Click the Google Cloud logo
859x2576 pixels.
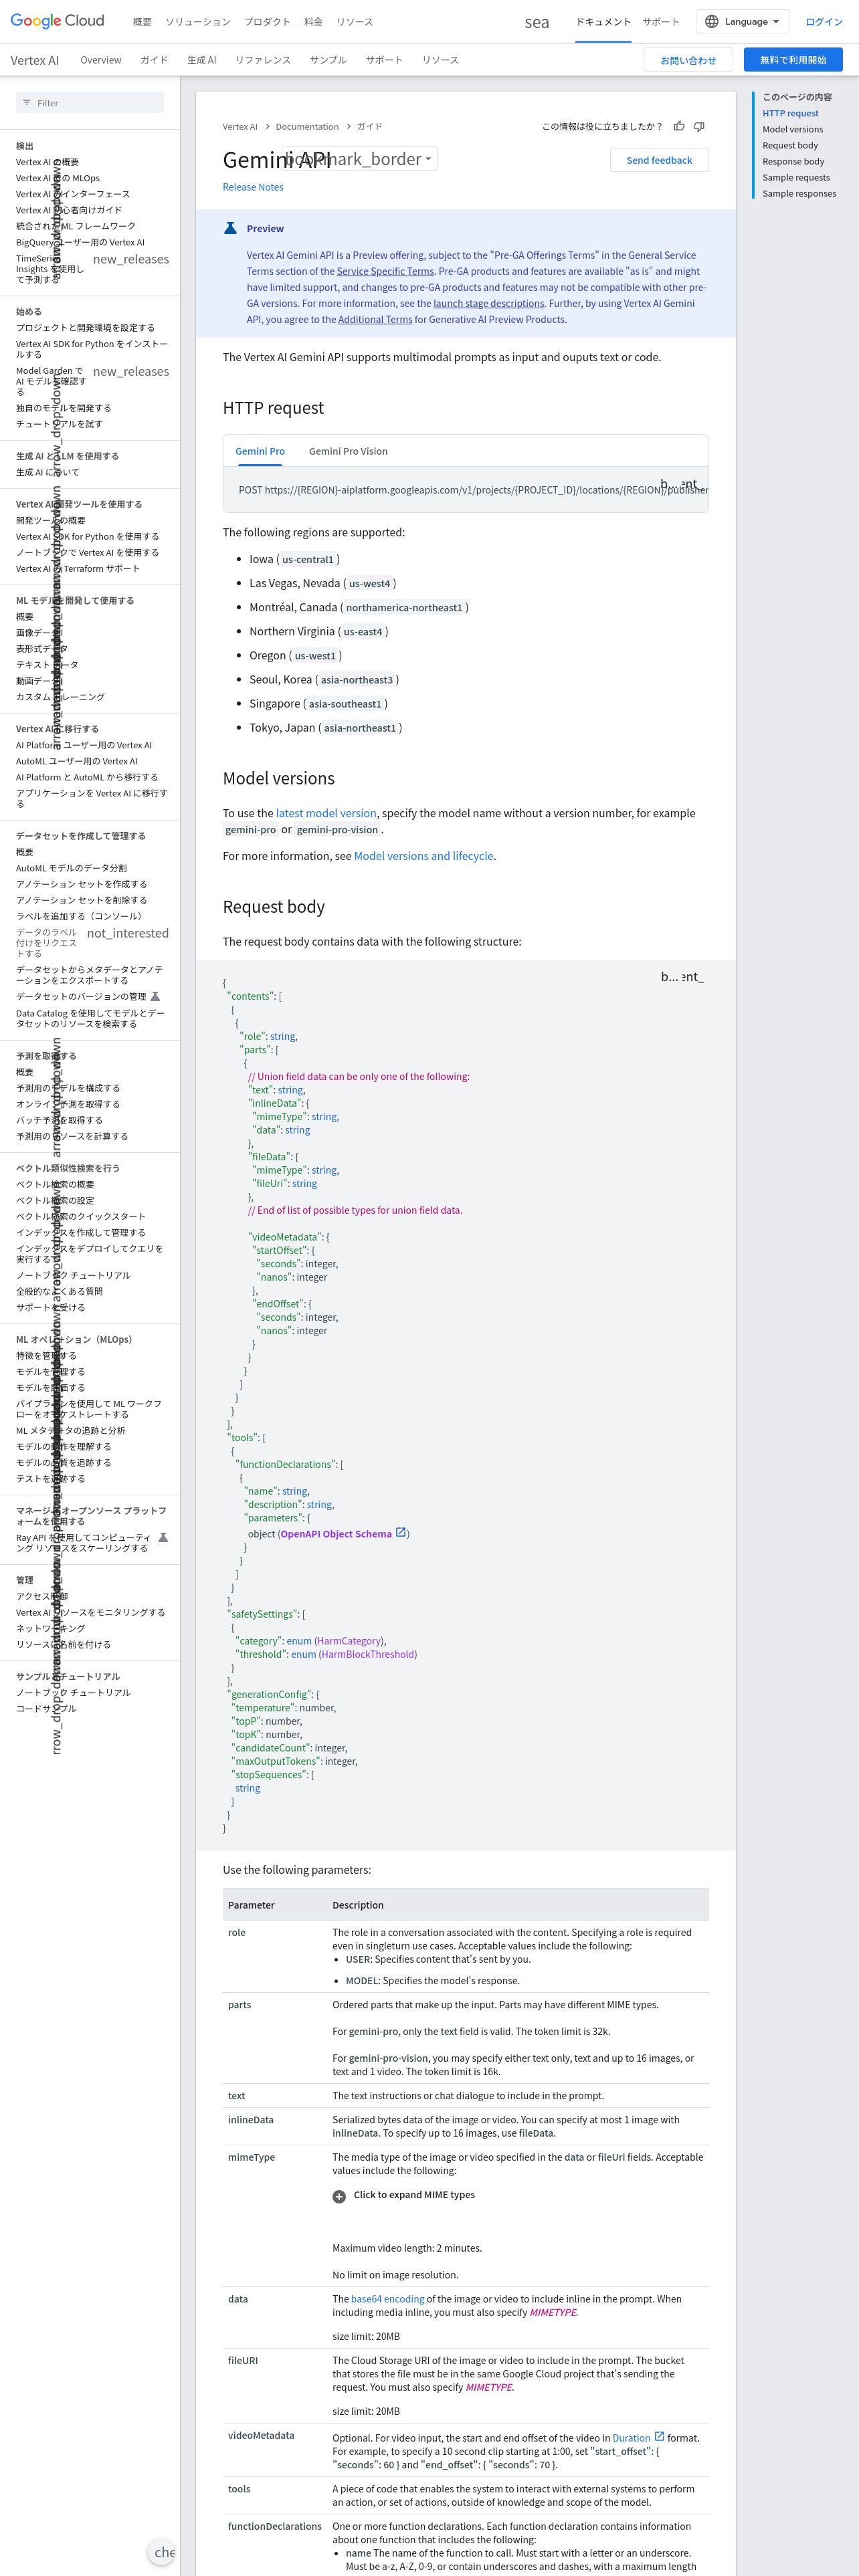coord(57,21)
